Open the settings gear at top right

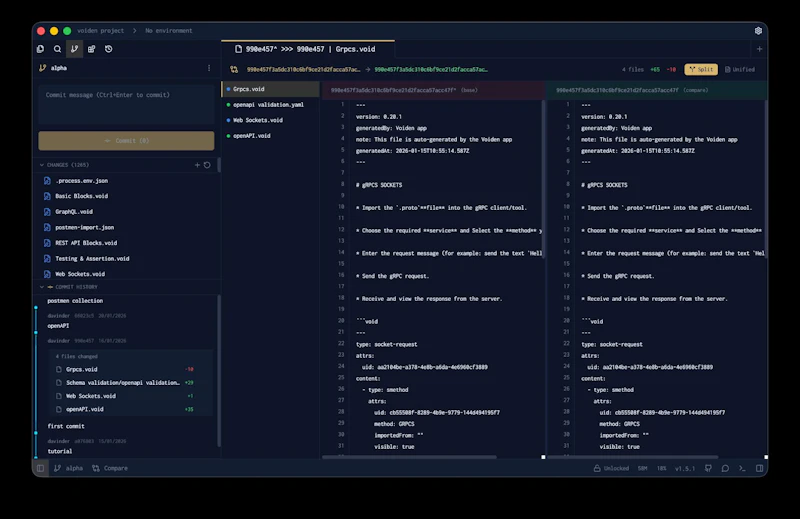pyautogui.click(x=758, y=31)
